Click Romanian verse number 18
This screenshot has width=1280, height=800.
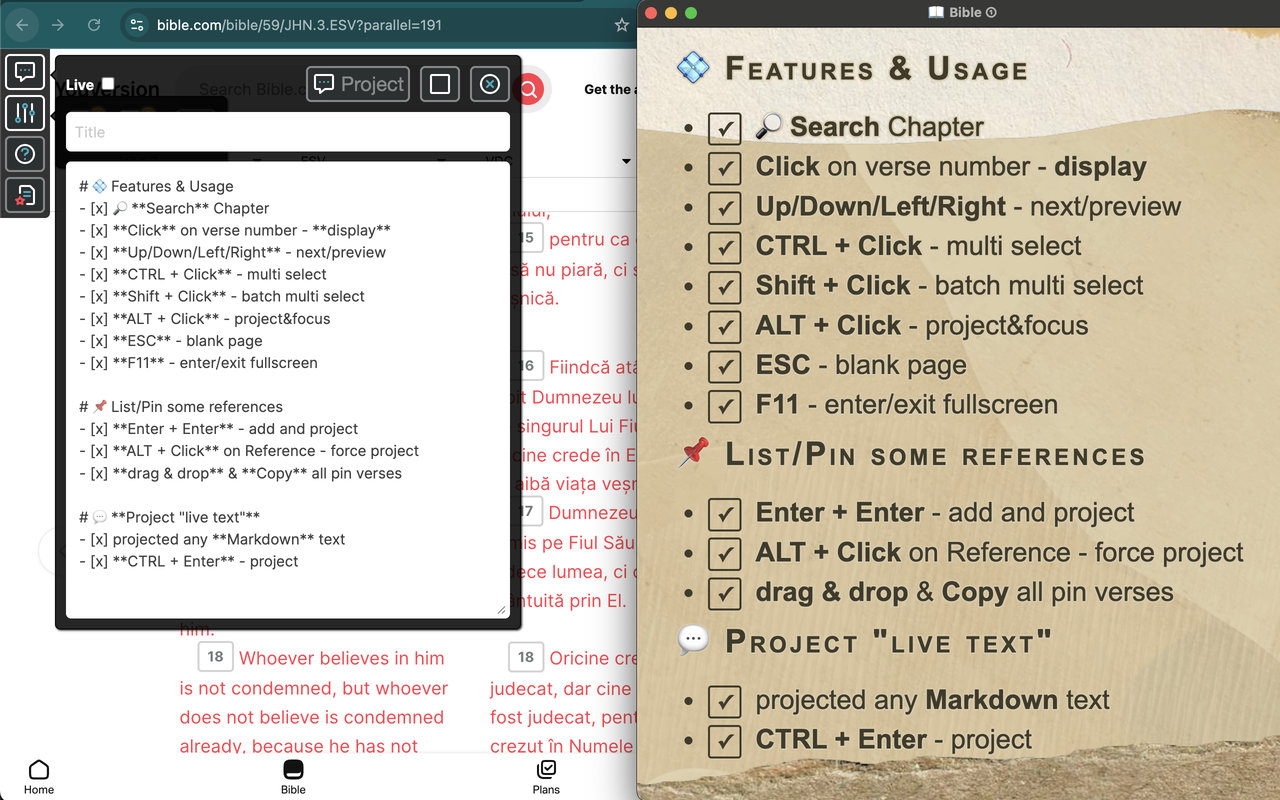(x=526, y=657)
